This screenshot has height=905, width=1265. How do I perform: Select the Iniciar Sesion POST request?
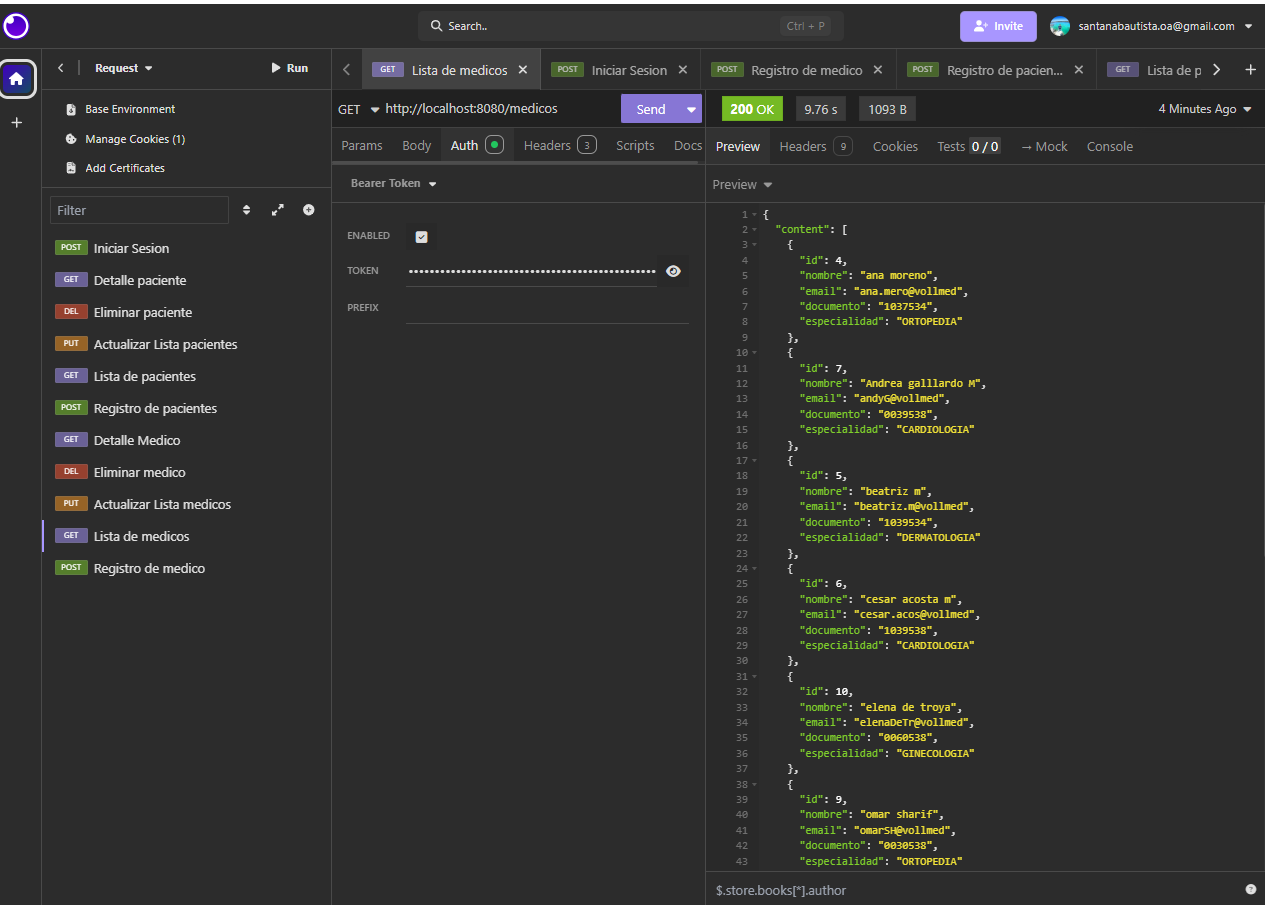pyautogui.click(x=186, y=248)
